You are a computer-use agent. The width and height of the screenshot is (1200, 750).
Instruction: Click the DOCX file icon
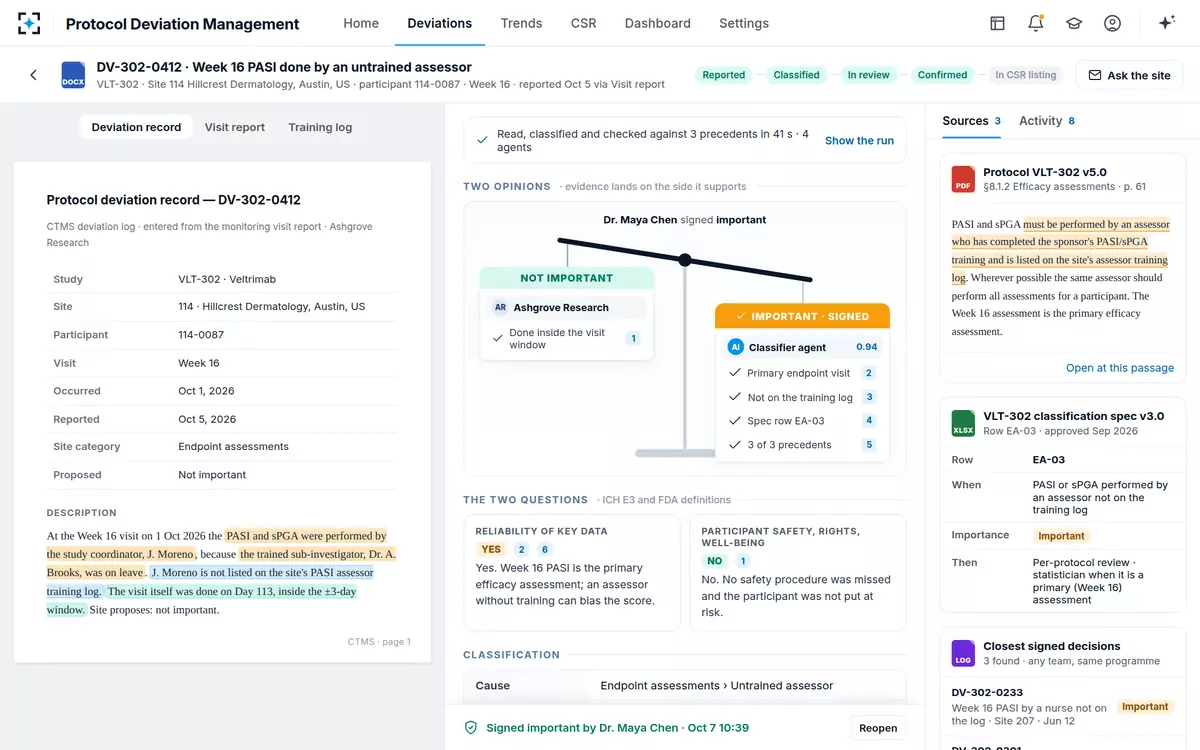73,75
